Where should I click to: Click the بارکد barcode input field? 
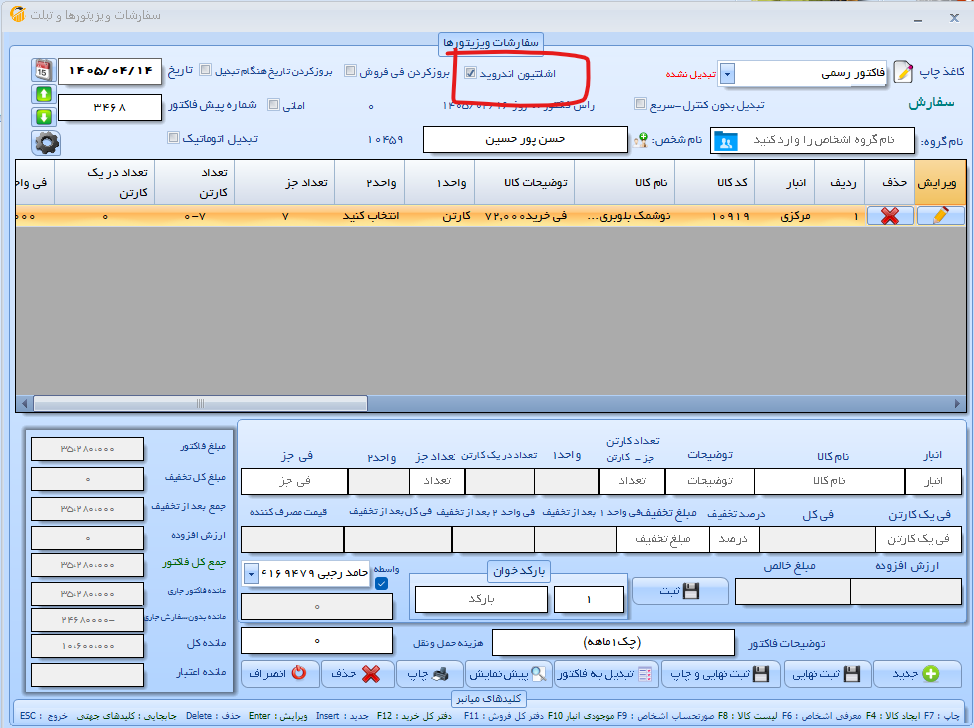click(x=481, y=599)
